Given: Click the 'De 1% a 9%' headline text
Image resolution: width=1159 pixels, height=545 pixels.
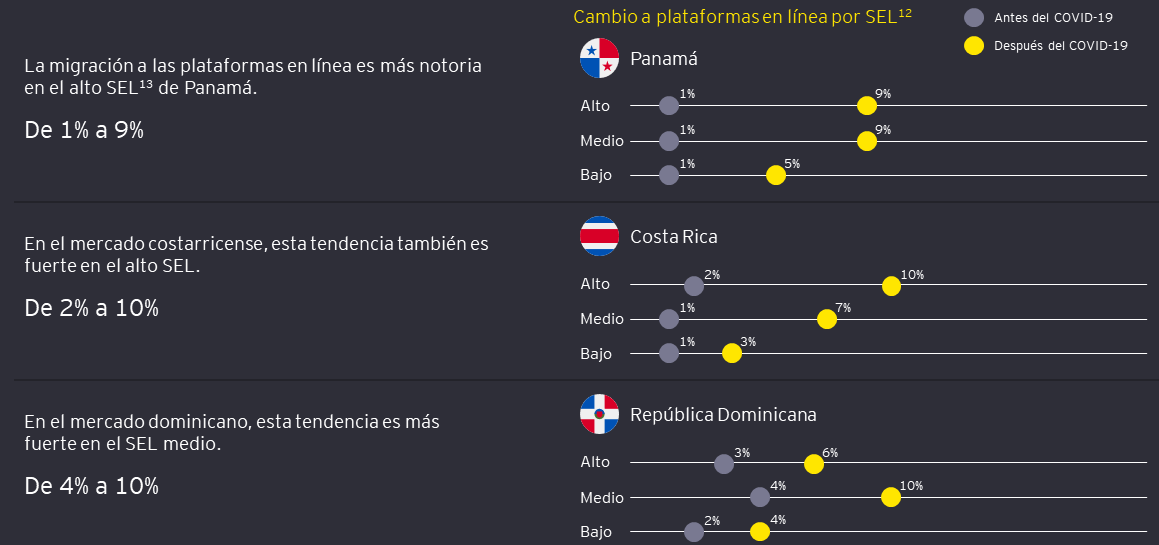Looking at the screenshot, I should pos(84,129).
